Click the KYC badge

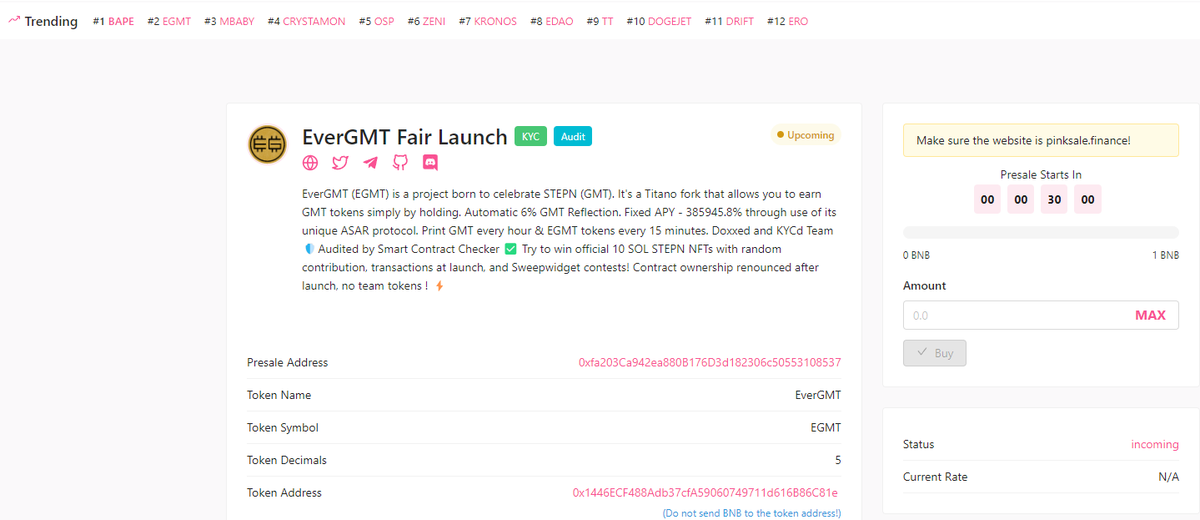[531, 136]
